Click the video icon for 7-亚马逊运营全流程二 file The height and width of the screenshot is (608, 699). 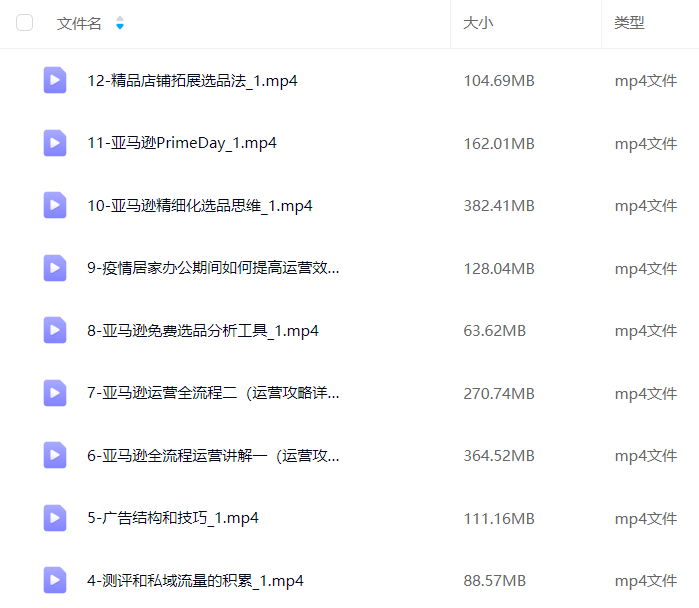click(55, 393)
